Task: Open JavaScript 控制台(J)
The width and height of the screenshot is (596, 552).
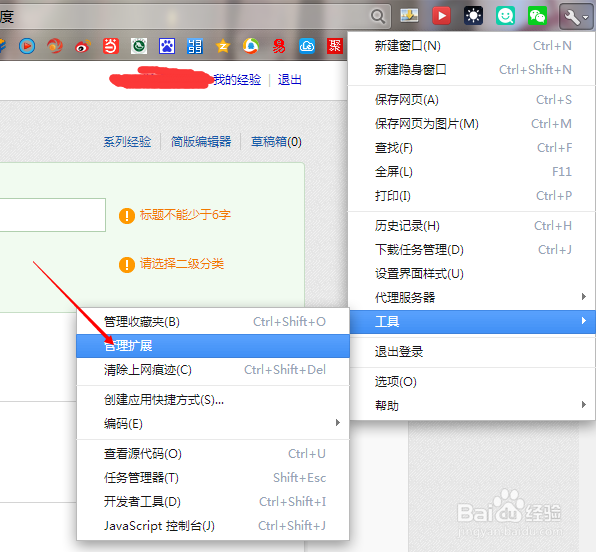Action: coord(213,525)
